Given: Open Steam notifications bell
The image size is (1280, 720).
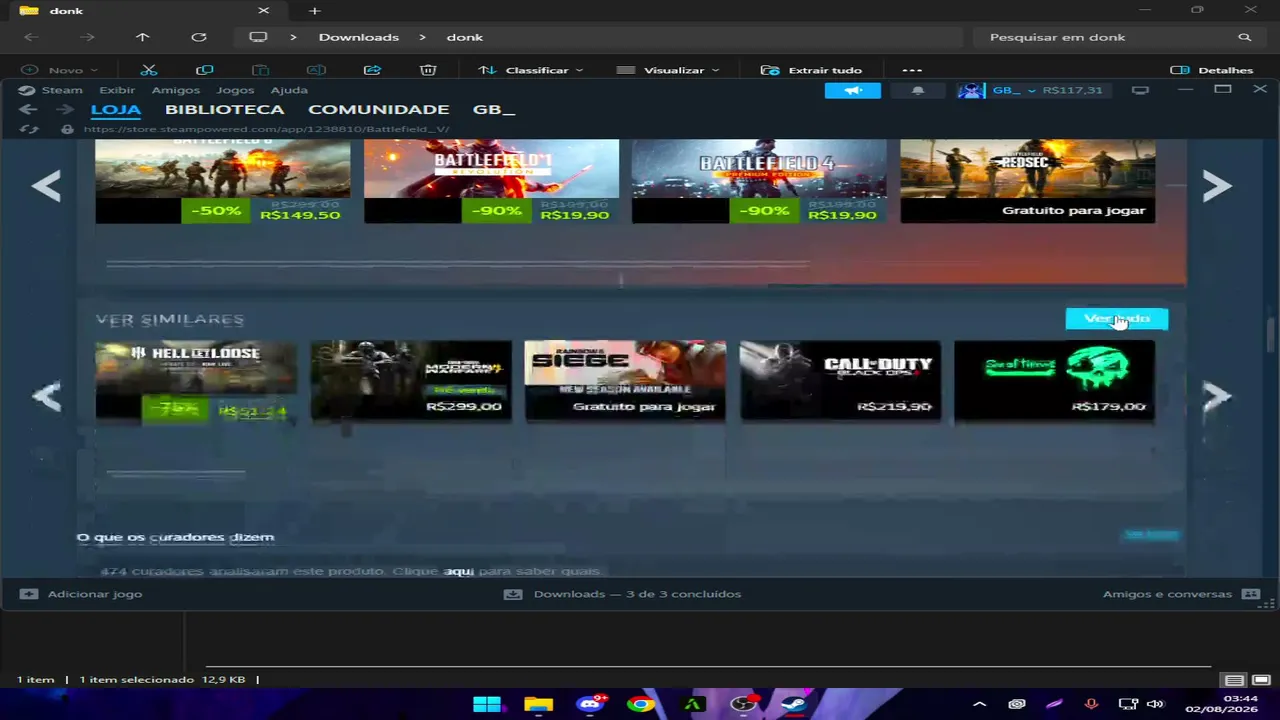Looking at the screenshot, I should (918, 90).
